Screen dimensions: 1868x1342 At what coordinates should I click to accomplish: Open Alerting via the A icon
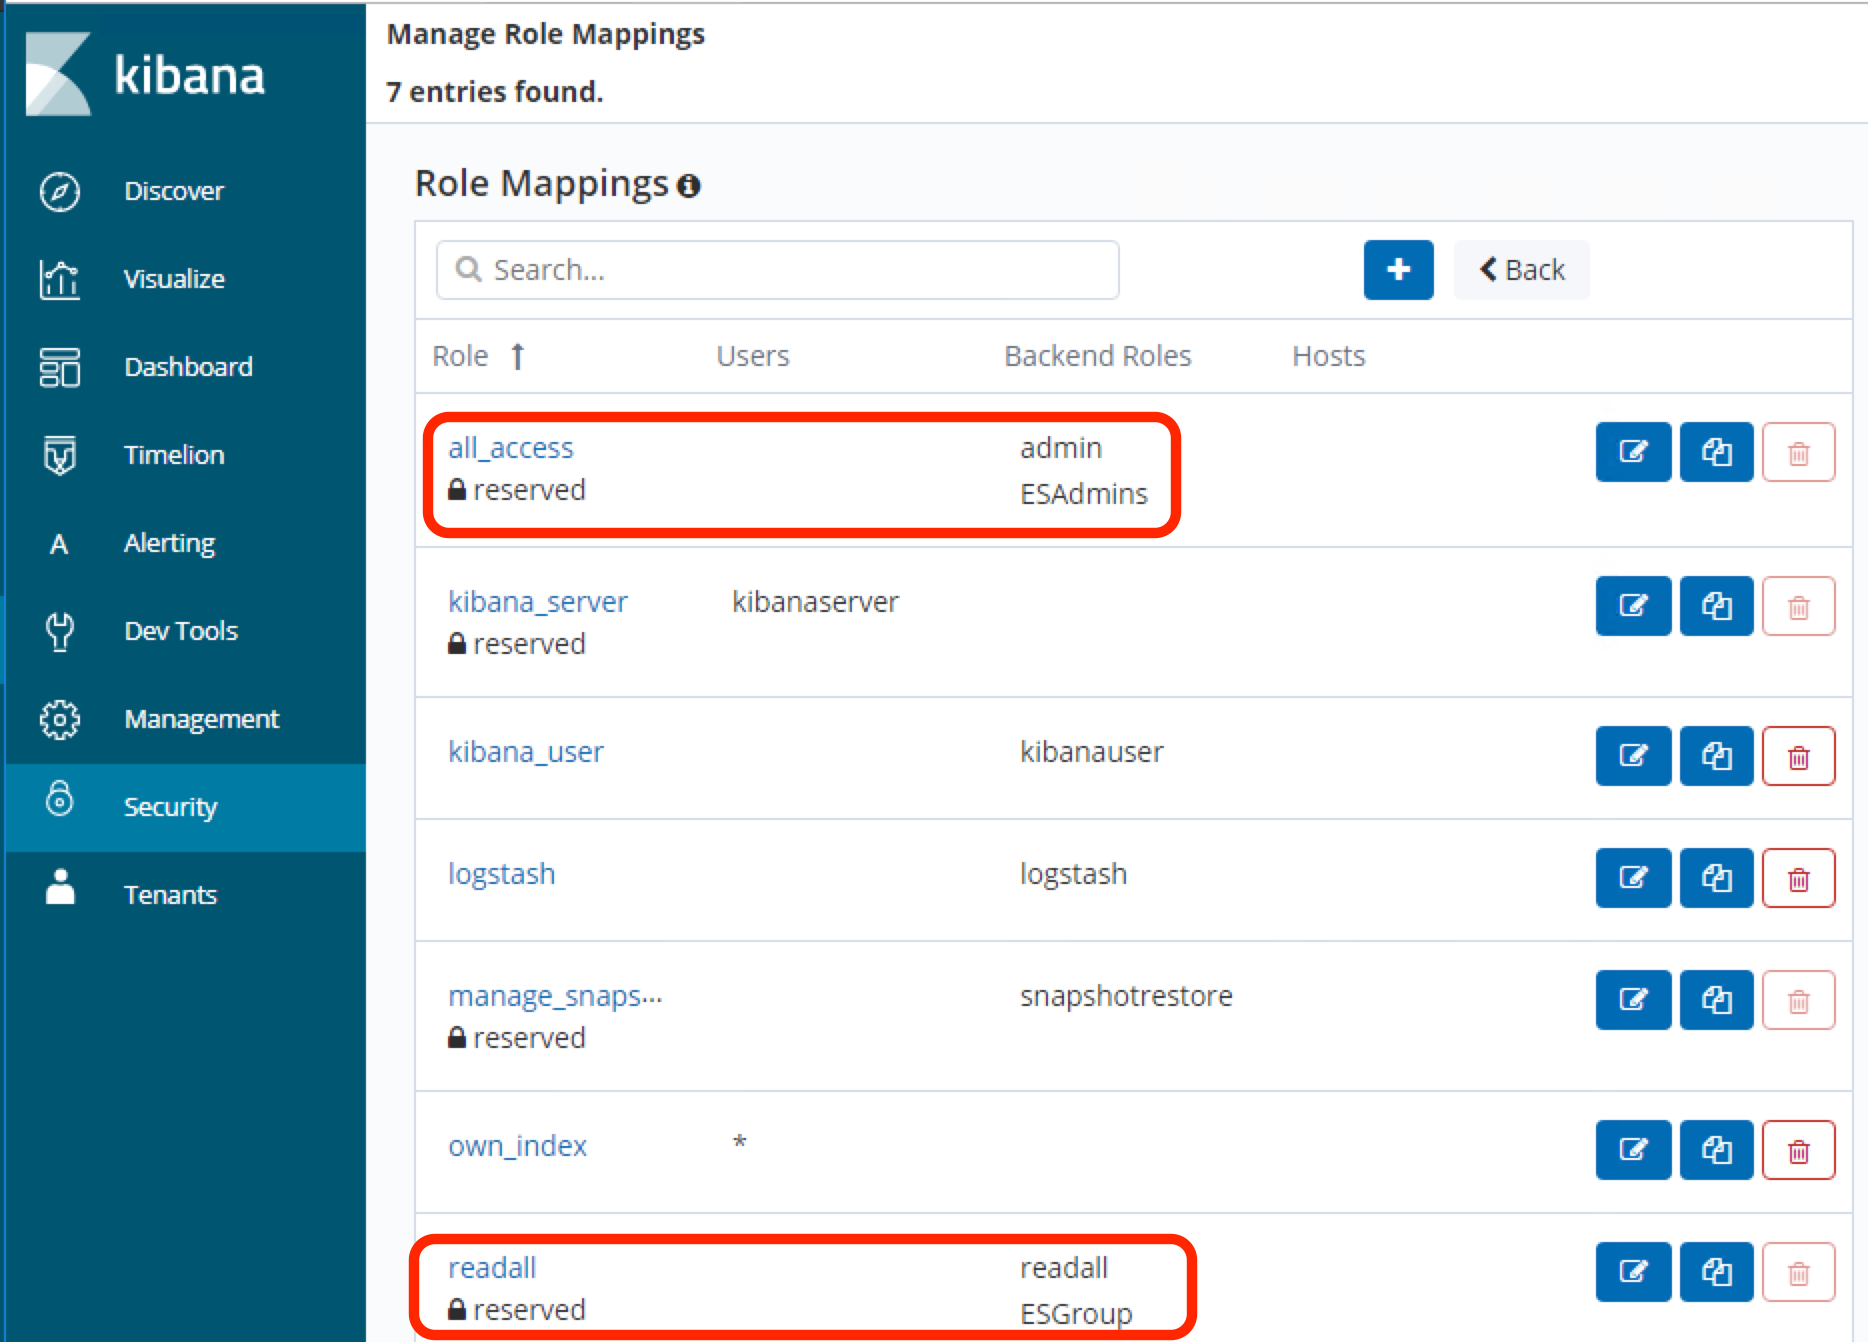pyautogui.click(x=59, y=543)
